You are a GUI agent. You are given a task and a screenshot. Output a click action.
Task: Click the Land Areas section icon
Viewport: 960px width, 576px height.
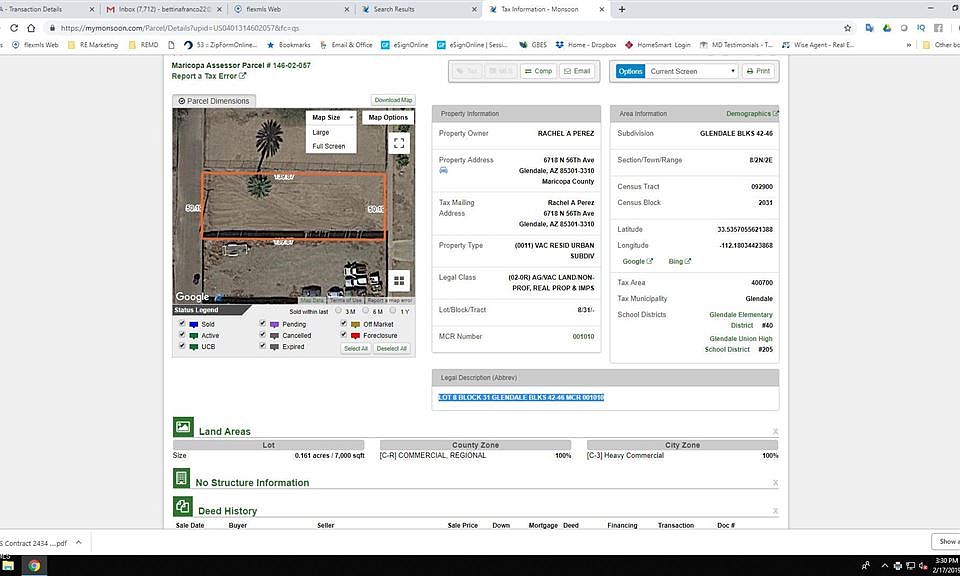point(183,427)
